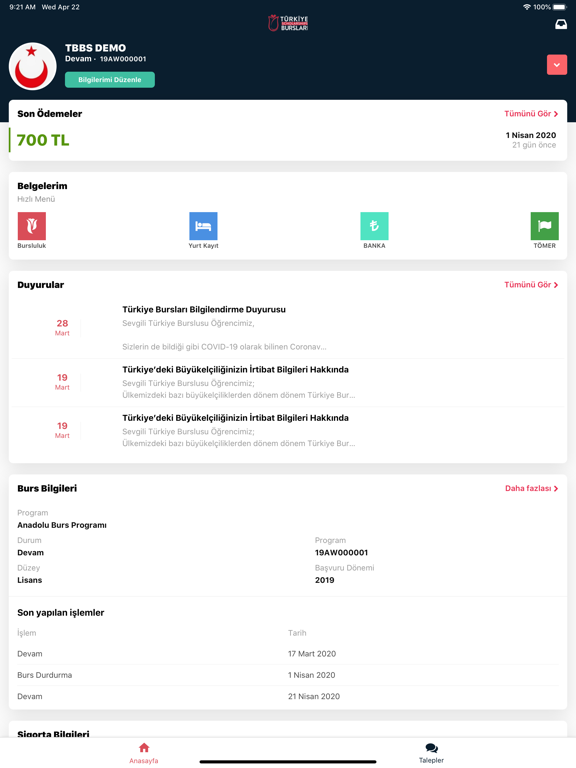View all payments via Tümünü Gör in Son Ödemeler
Viewport: 576px width, 768px height.
[x=531, y=114]
